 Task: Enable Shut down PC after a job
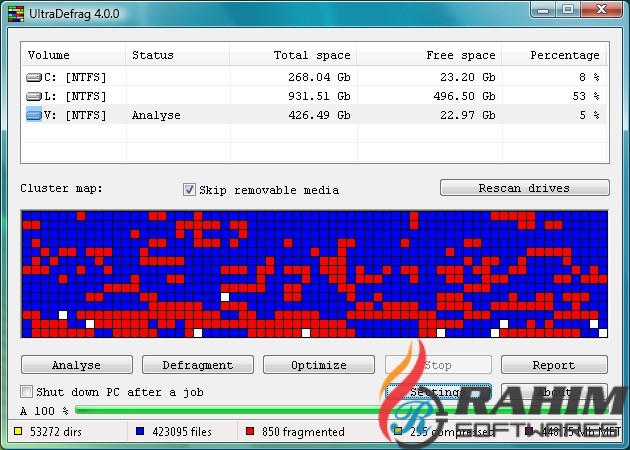pyautogui.click(x=27, y=391)
